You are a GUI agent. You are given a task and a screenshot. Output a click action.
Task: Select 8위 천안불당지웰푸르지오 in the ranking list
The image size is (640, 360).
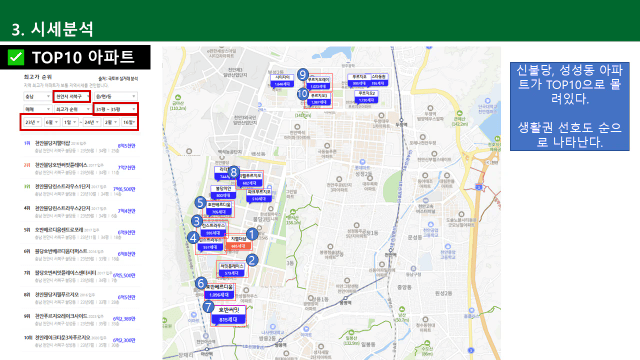coord(80,298)
